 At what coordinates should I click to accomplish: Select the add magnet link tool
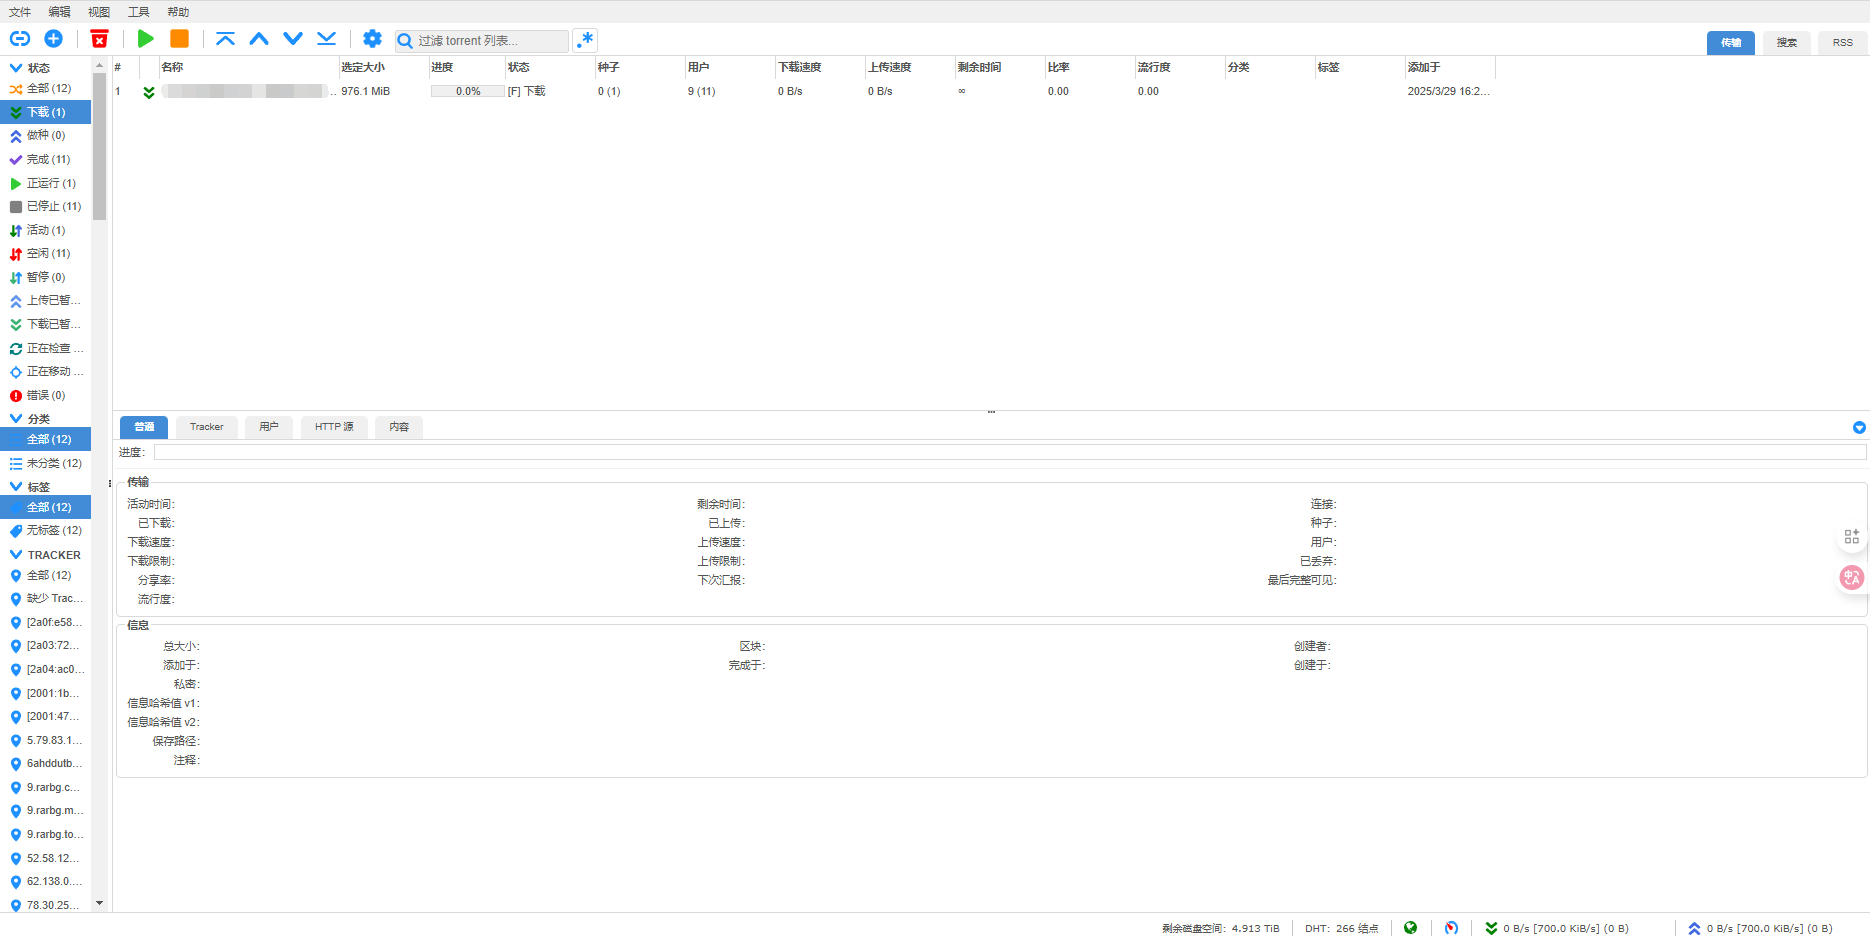[20, 38]
